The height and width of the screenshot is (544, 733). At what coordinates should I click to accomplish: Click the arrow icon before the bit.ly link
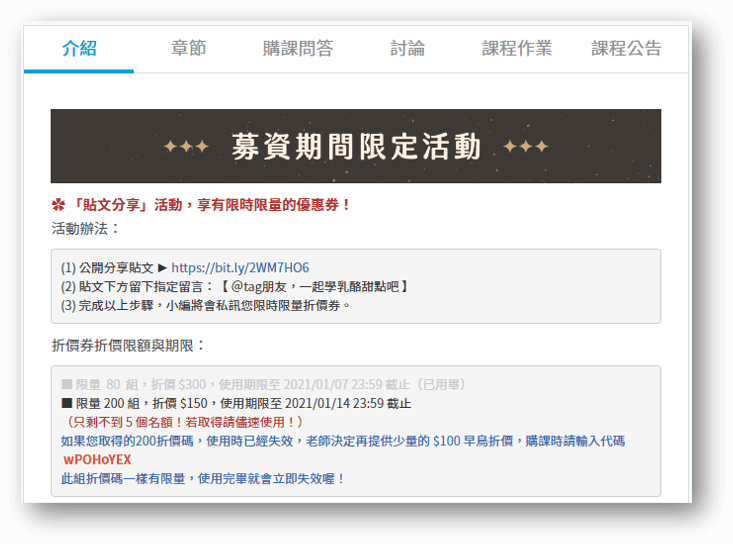point(163,268)
